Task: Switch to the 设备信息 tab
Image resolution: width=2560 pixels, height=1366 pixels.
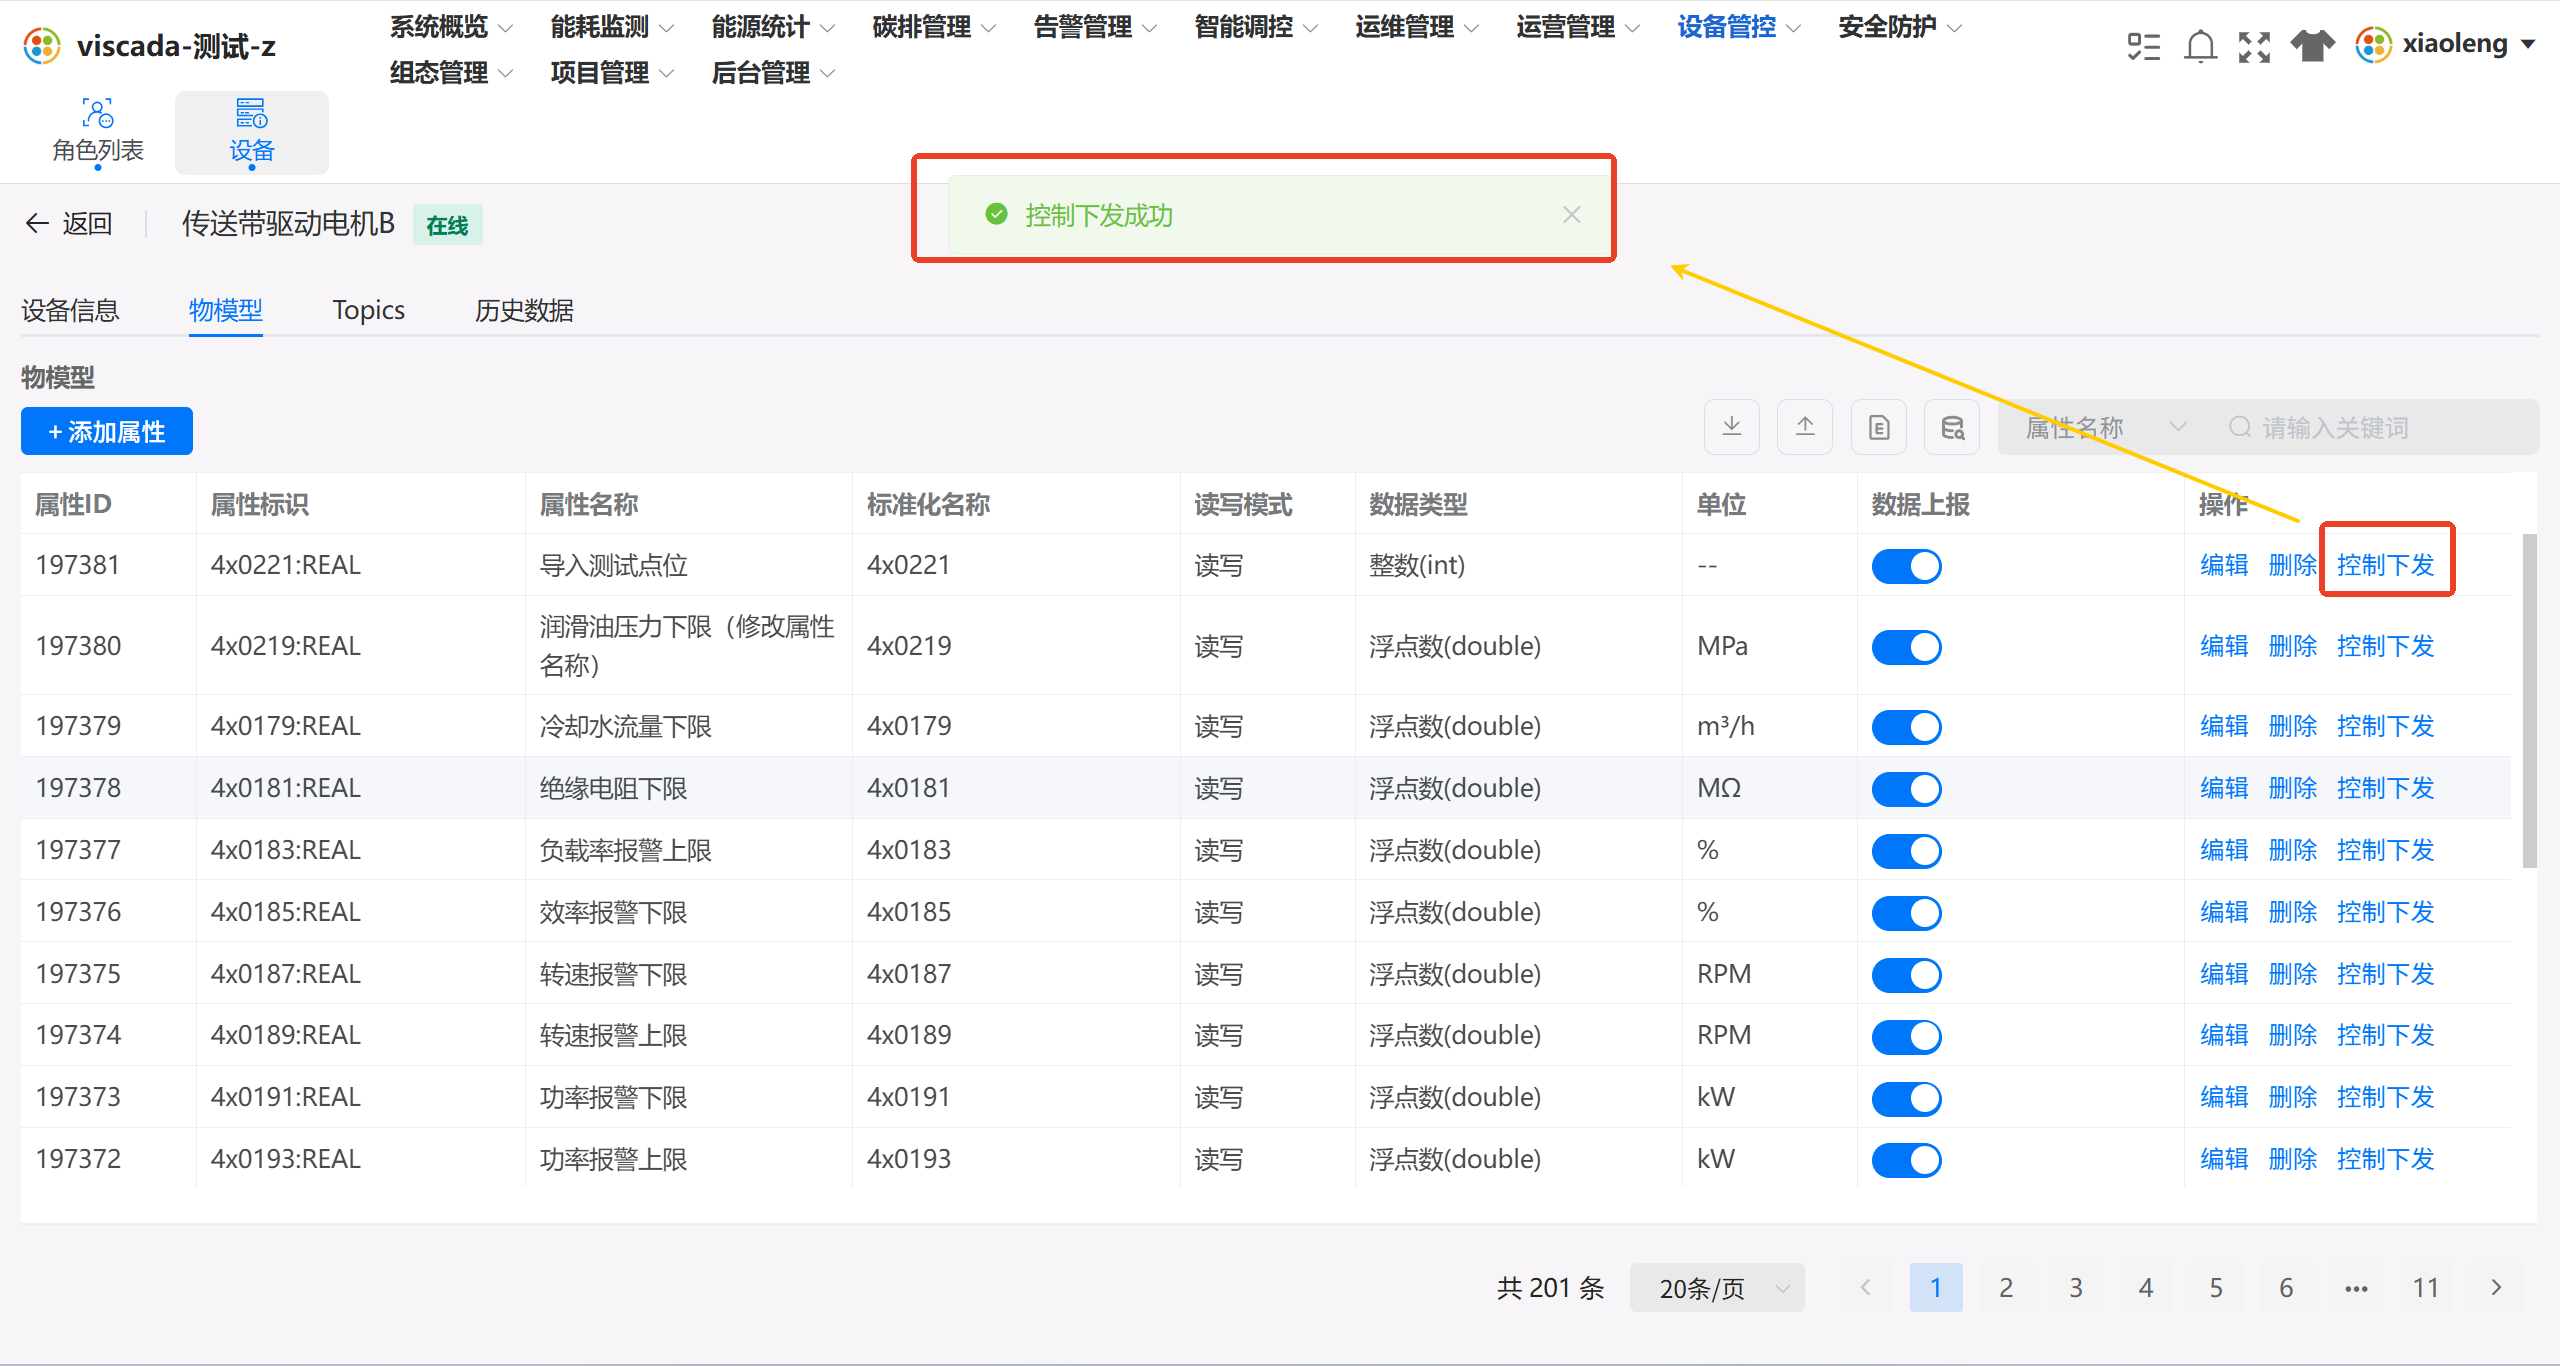Action: click(70, 310)
